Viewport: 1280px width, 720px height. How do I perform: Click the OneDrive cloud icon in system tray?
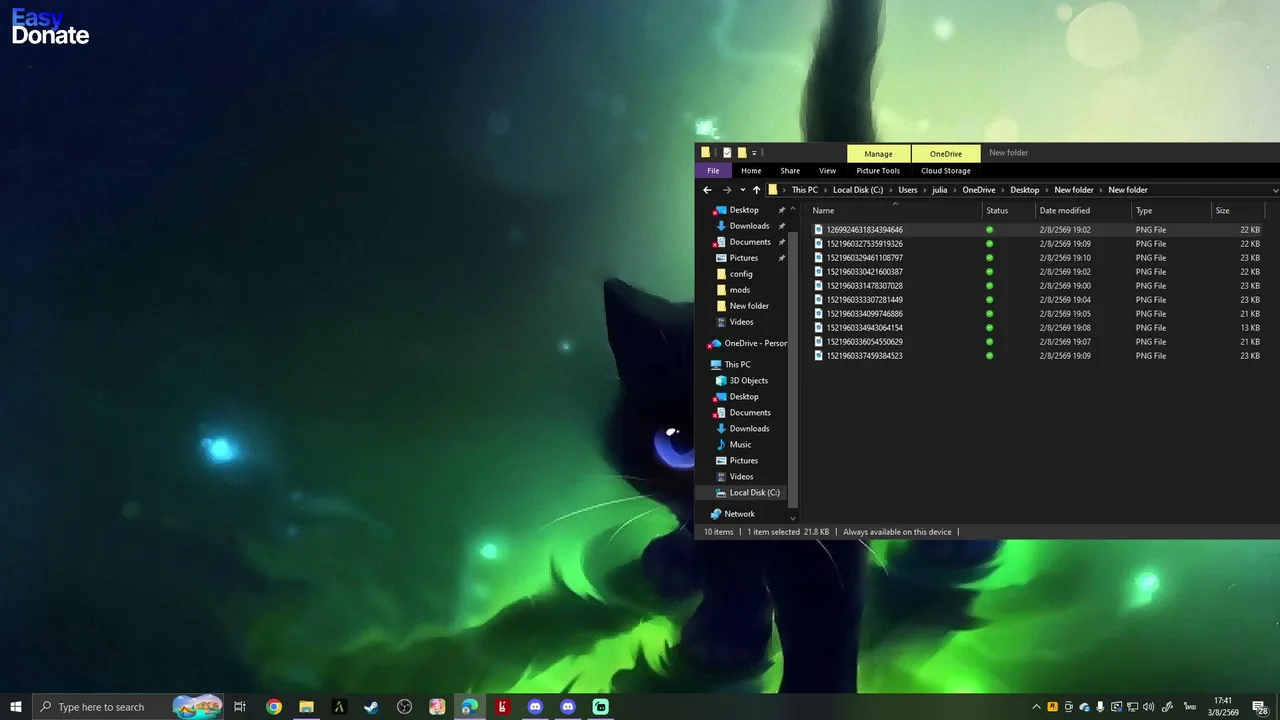coord(1085,707)
